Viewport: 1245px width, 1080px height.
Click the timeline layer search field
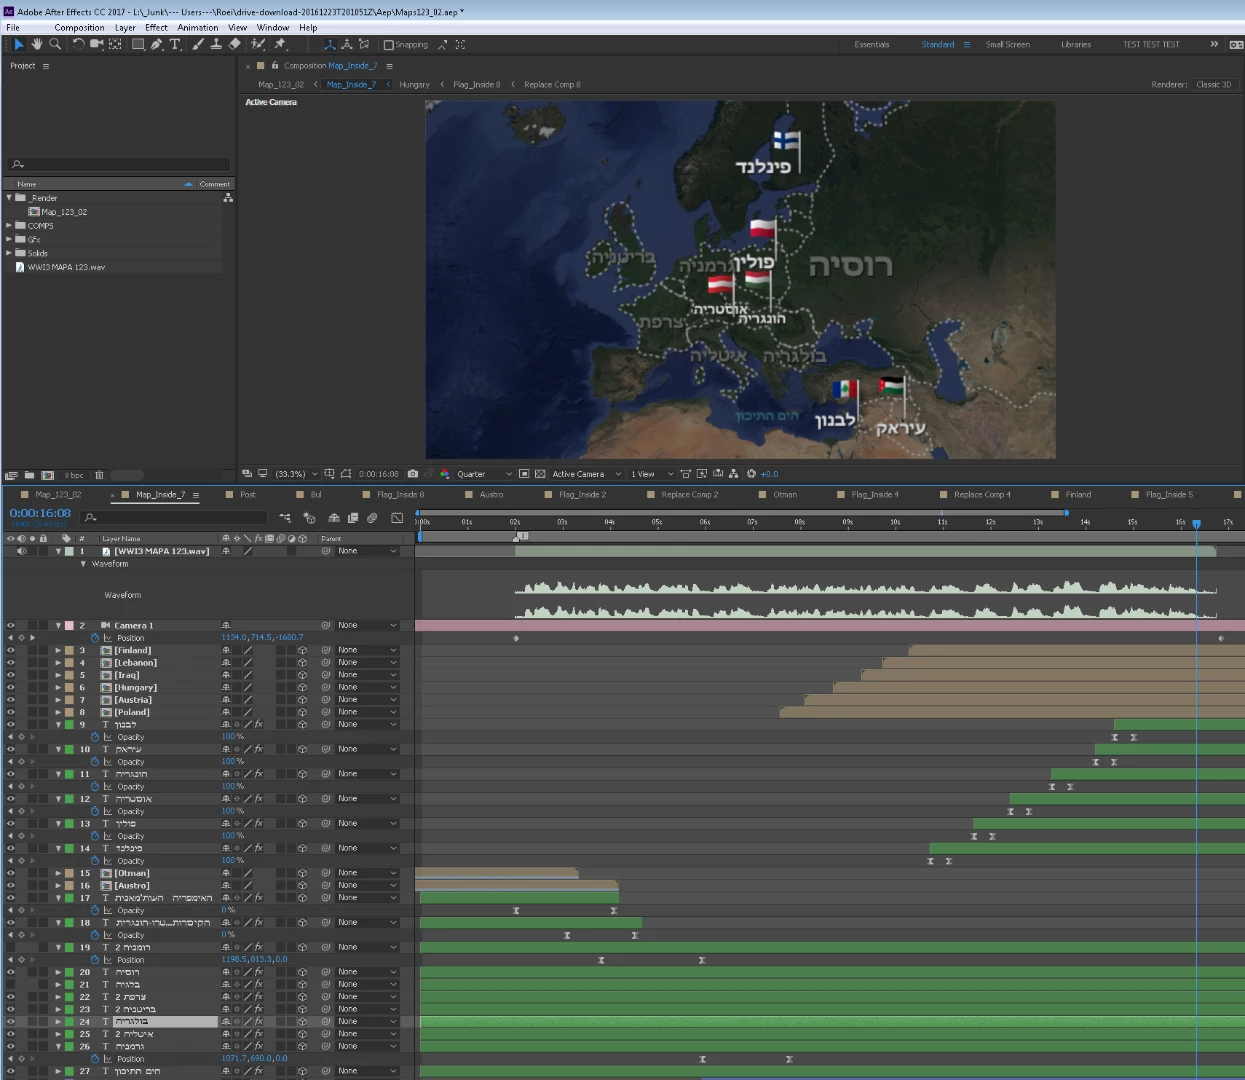[175, 518]
